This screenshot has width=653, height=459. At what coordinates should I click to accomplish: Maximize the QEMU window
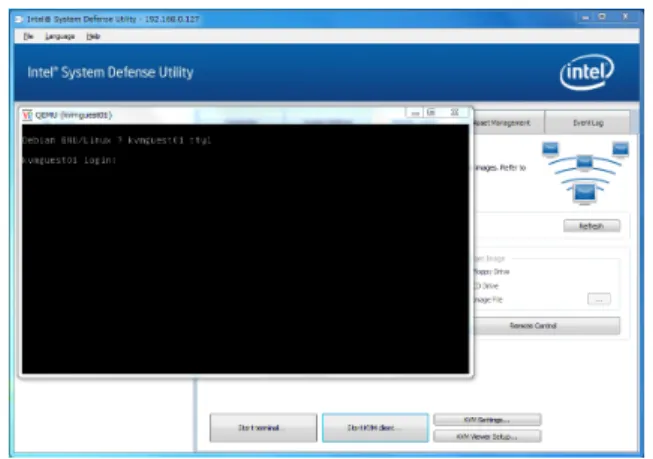pos(431,113)
